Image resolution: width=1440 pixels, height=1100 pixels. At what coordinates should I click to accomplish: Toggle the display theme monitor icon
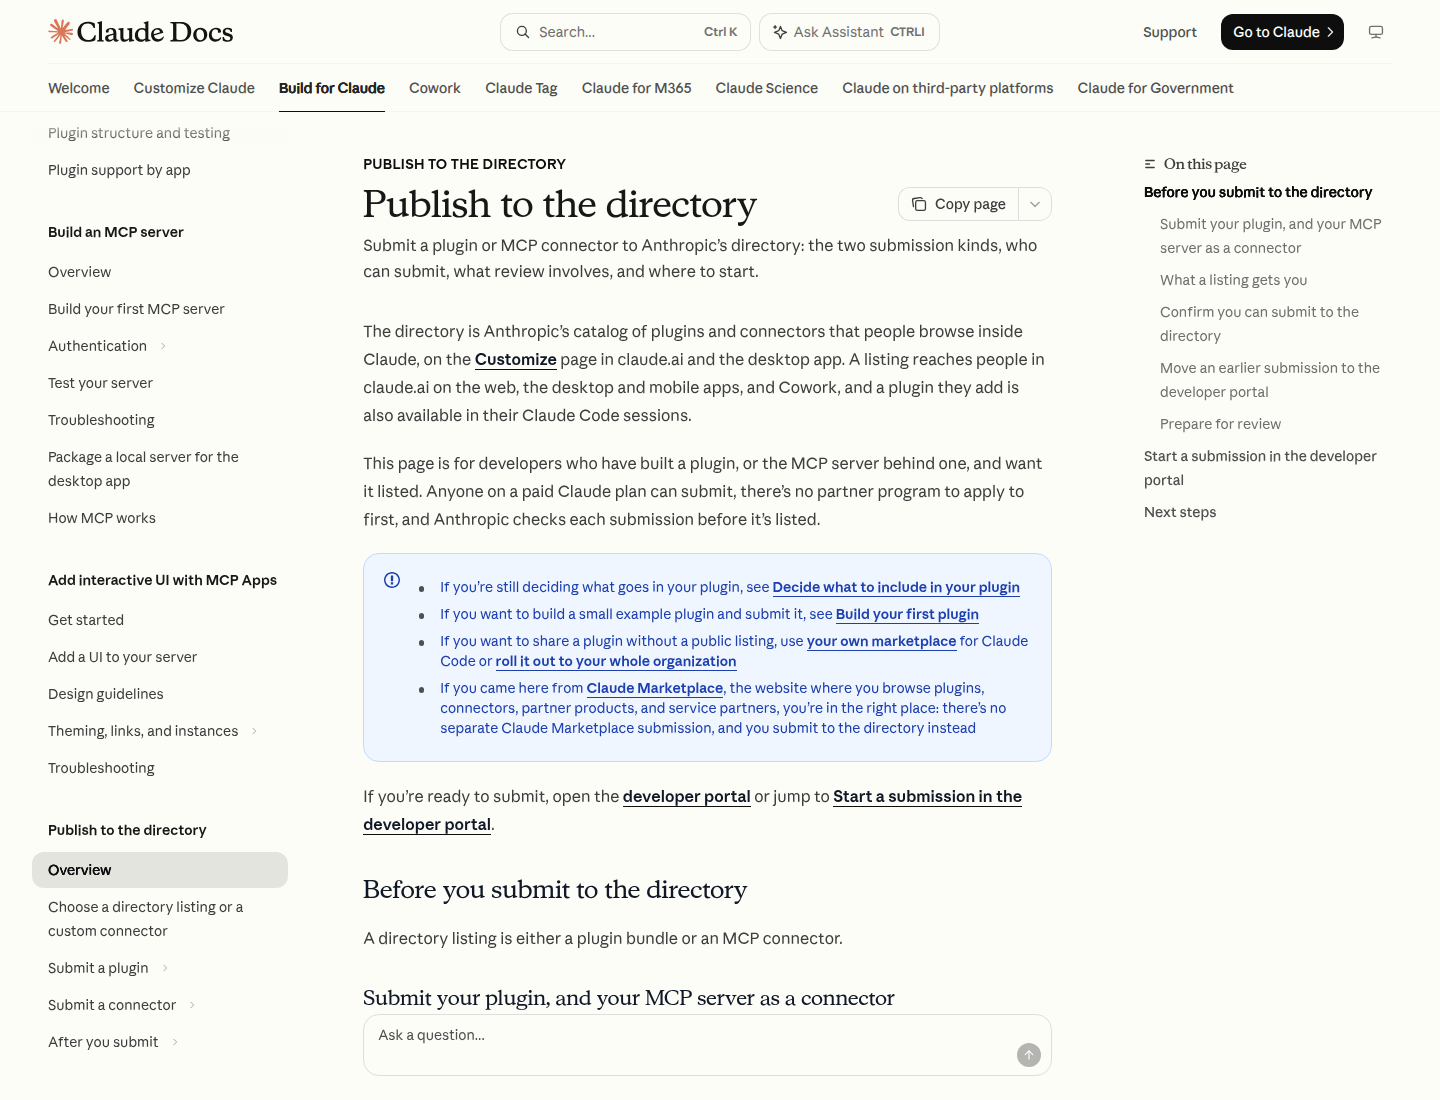[x=1376, y=32]
